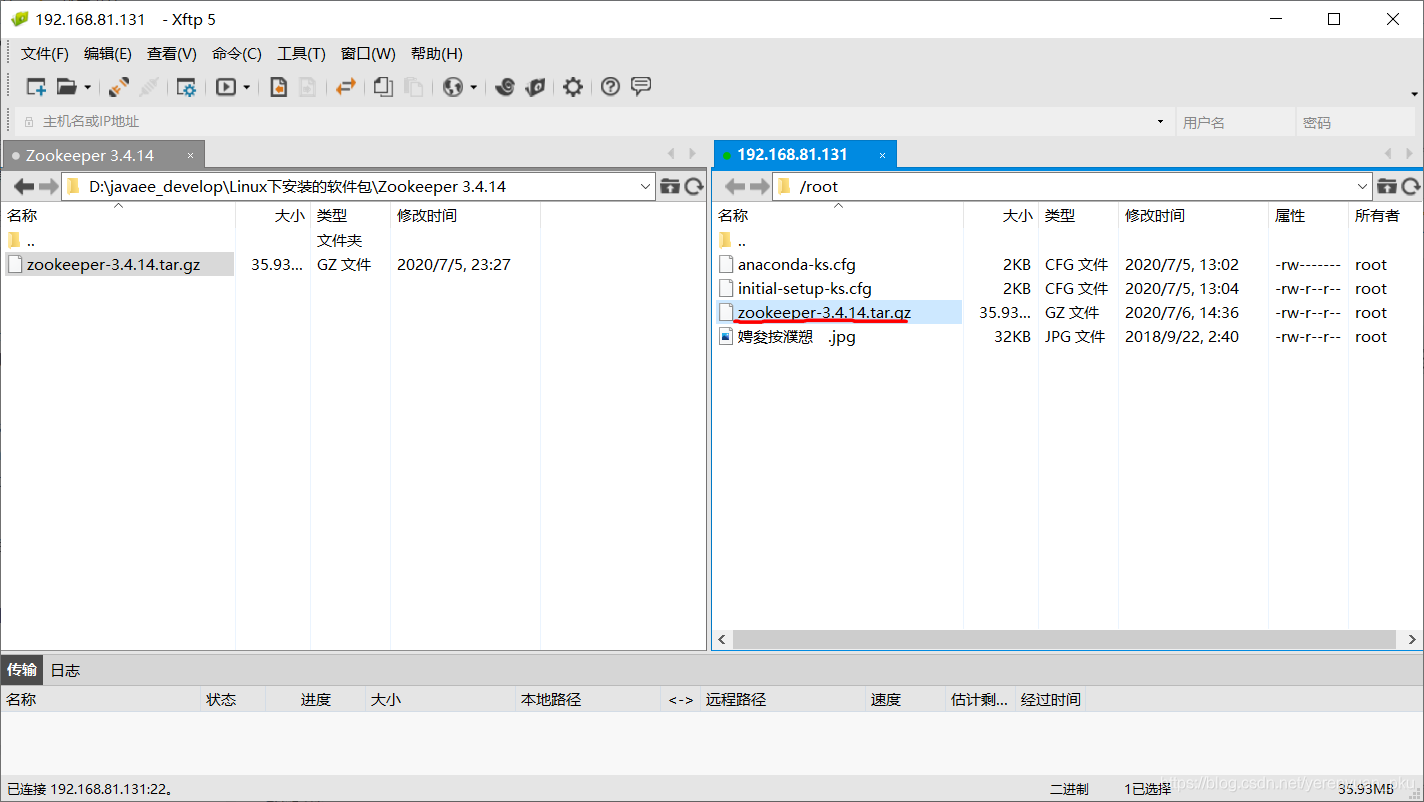Open the 文件(F) menu
The width and height of the screenshot is (1424, 802).
point(45,54)
